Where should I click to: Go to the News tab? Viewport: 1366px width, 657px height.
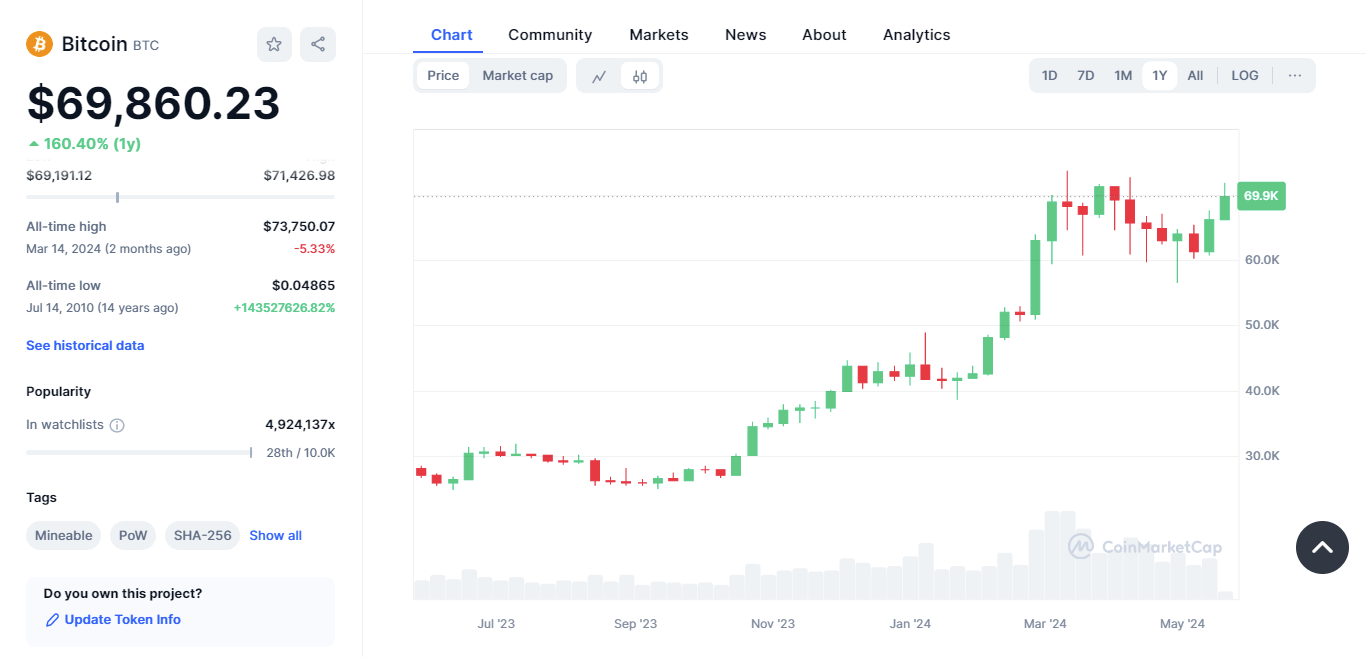click(x=745, y=35)
